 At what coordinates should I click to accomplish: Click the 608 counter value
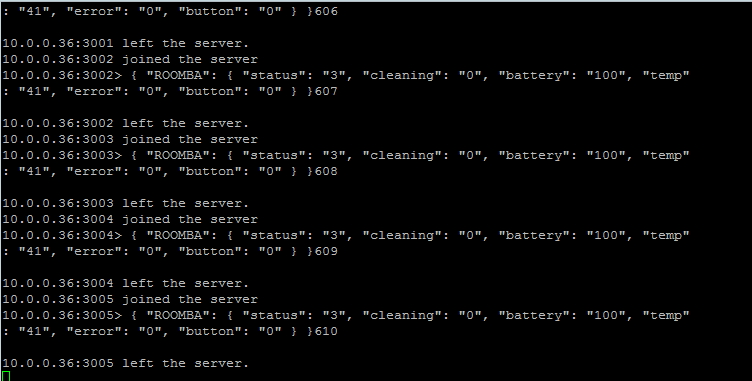pyautogui.click(x=326, y=171)
